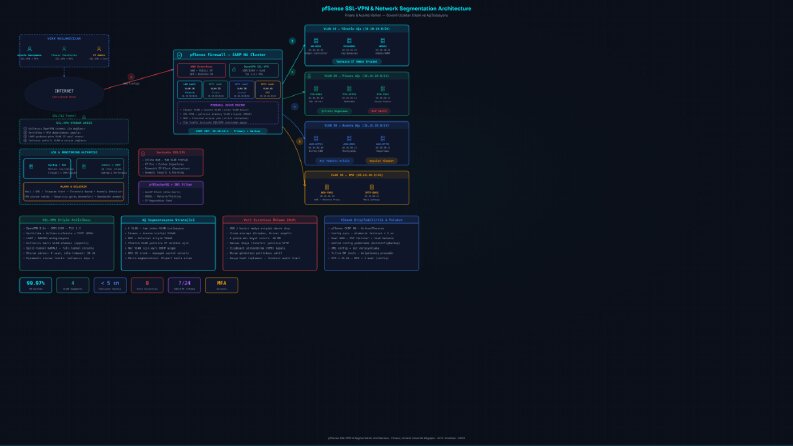Image resolution: width=793 pixels, height=446 pixels.
Task: Click the VLAN 30 box header
Action: click(357, 125)
